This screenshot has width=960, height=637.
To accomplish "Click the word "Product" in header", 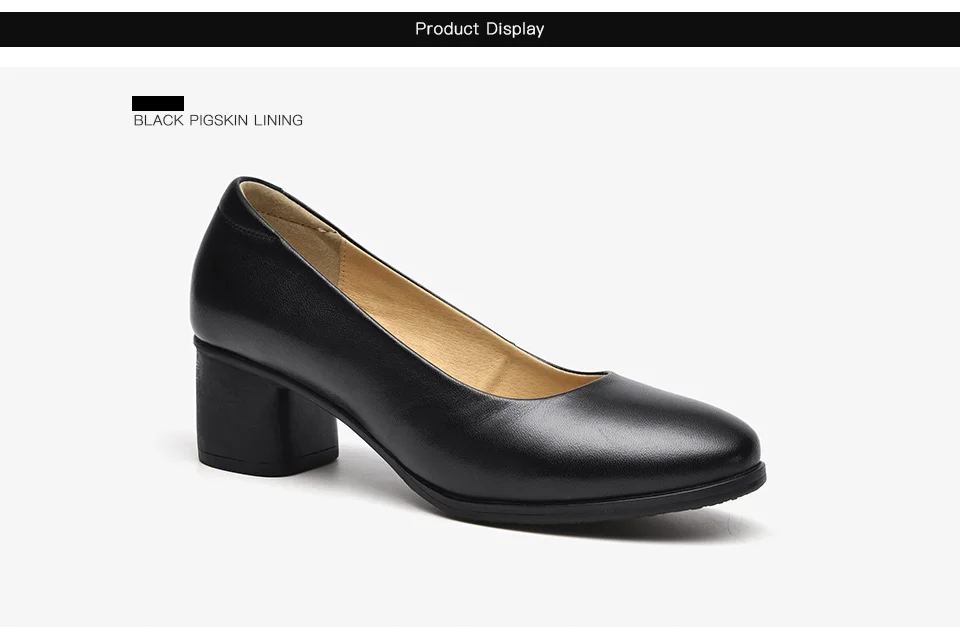I will click(x=446, y=29).
